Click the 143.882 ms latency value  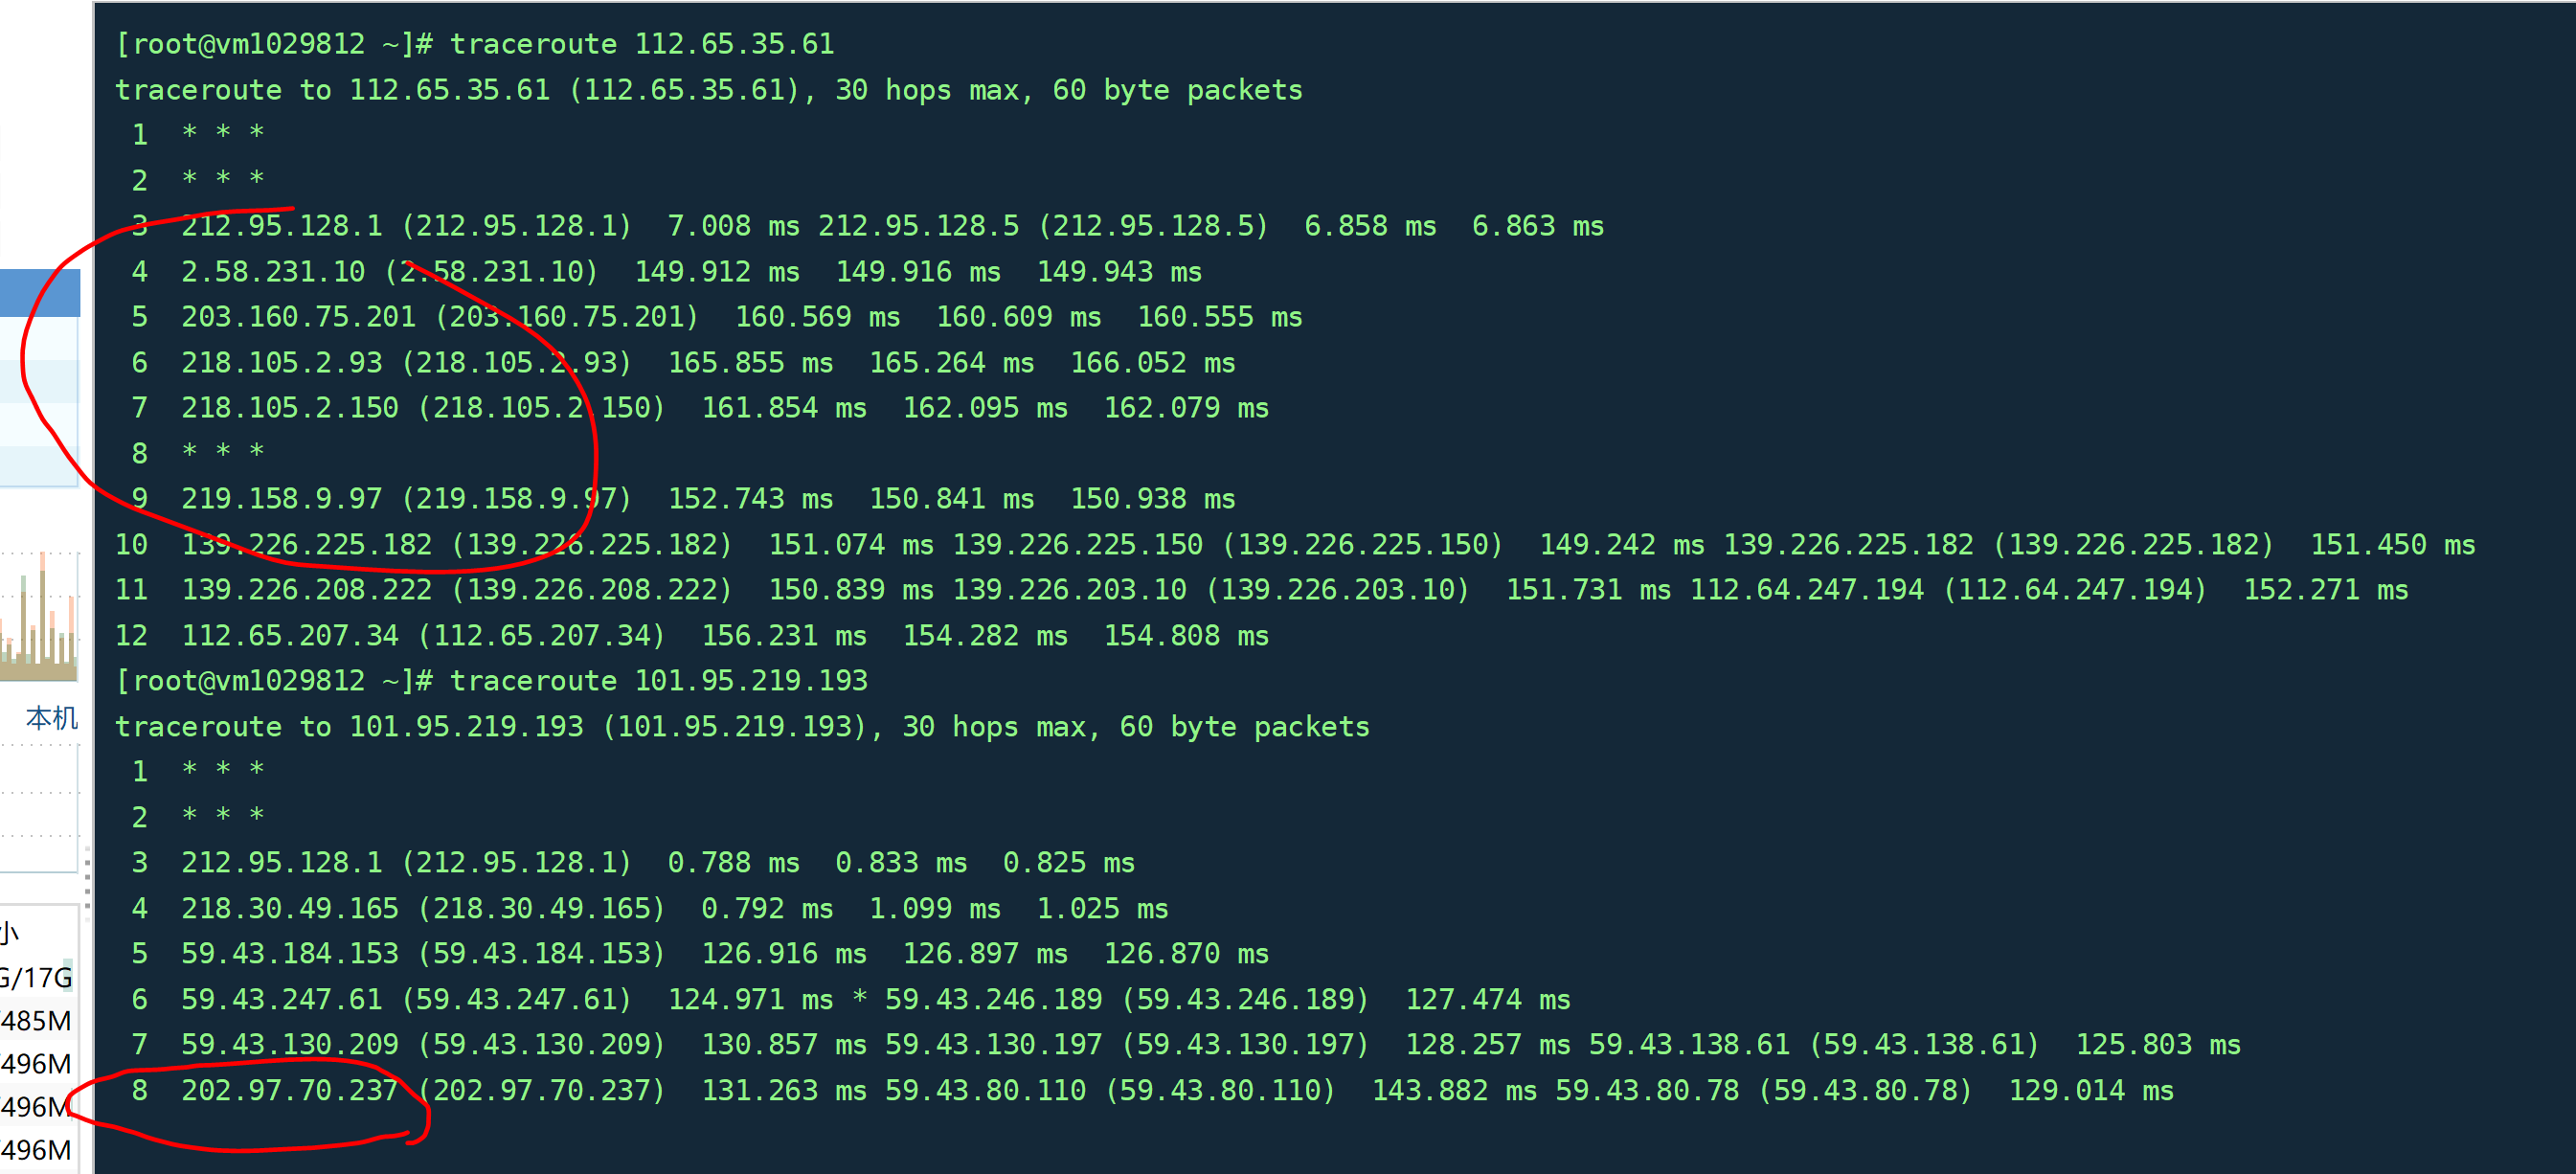tap(1454, 1090)
